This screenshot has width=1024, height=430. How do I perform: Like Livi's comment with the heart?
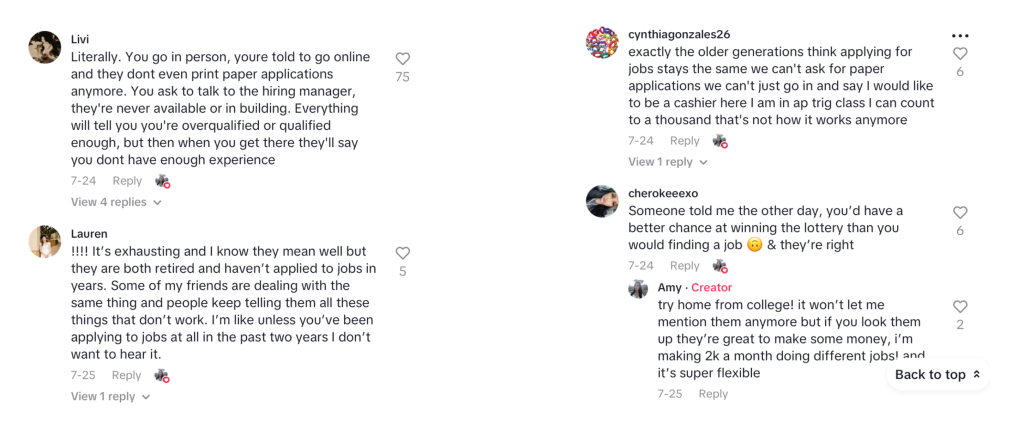(x=403, y=59)
